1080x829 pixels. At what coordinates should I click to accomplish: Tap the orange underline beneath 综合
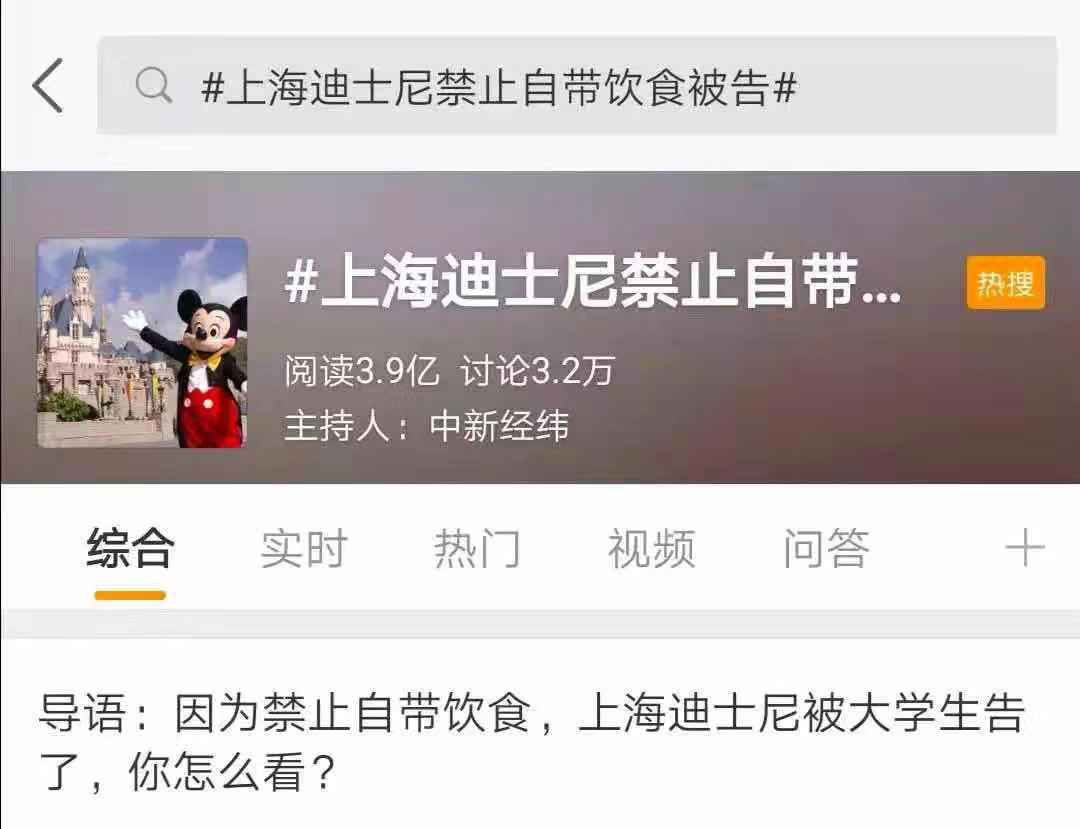tap(130, 596)
